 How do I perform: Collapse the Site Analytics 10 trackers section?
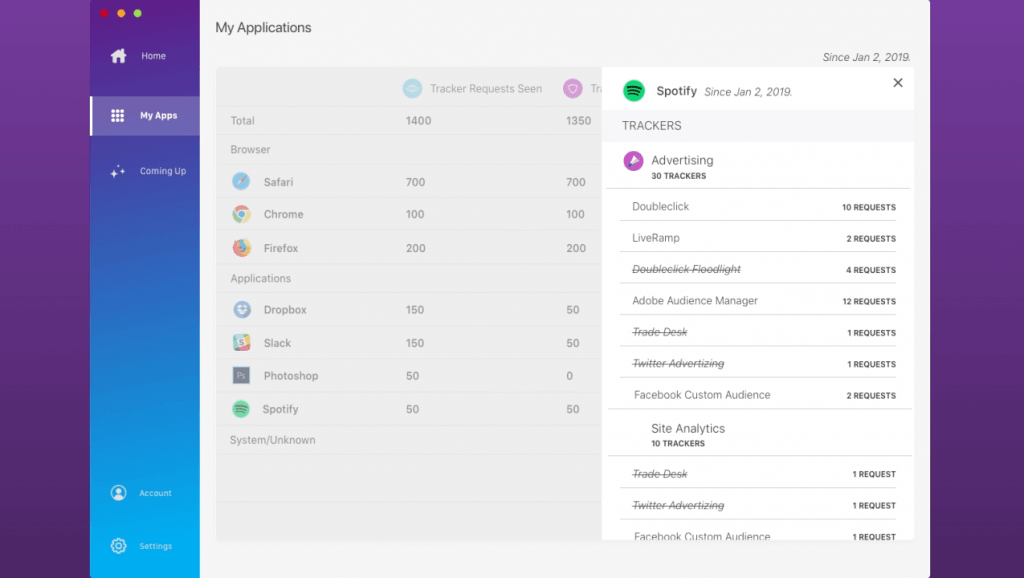758,434
